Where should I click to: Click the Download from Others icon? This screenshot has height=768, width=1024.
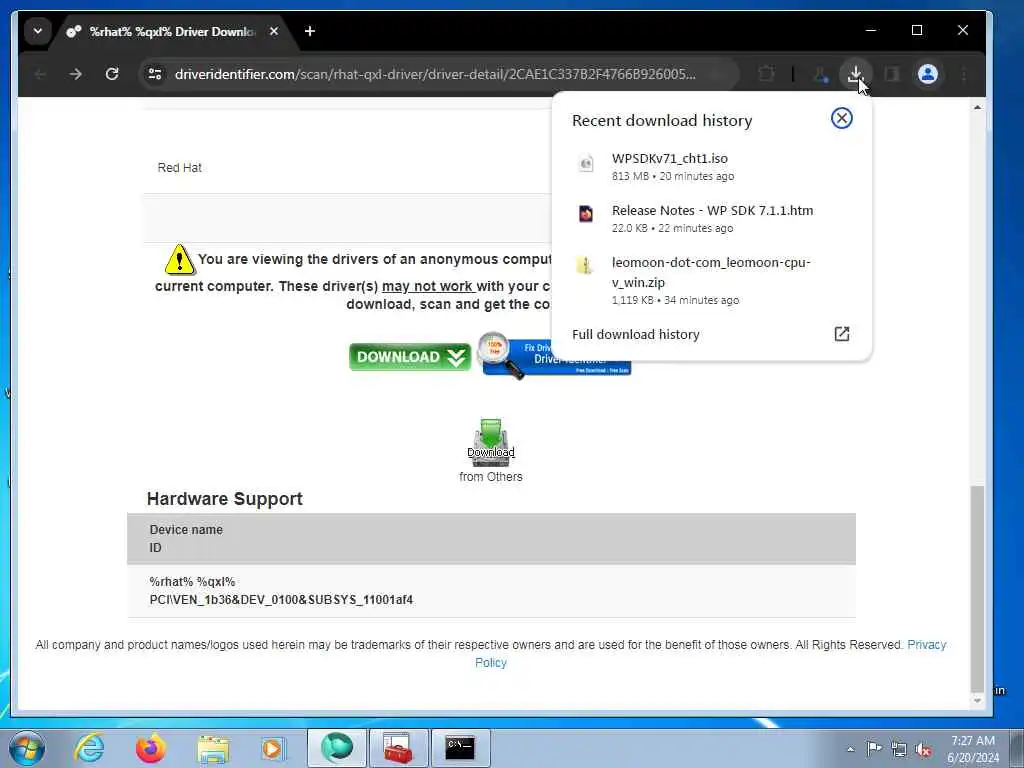(x=490, y=442)
